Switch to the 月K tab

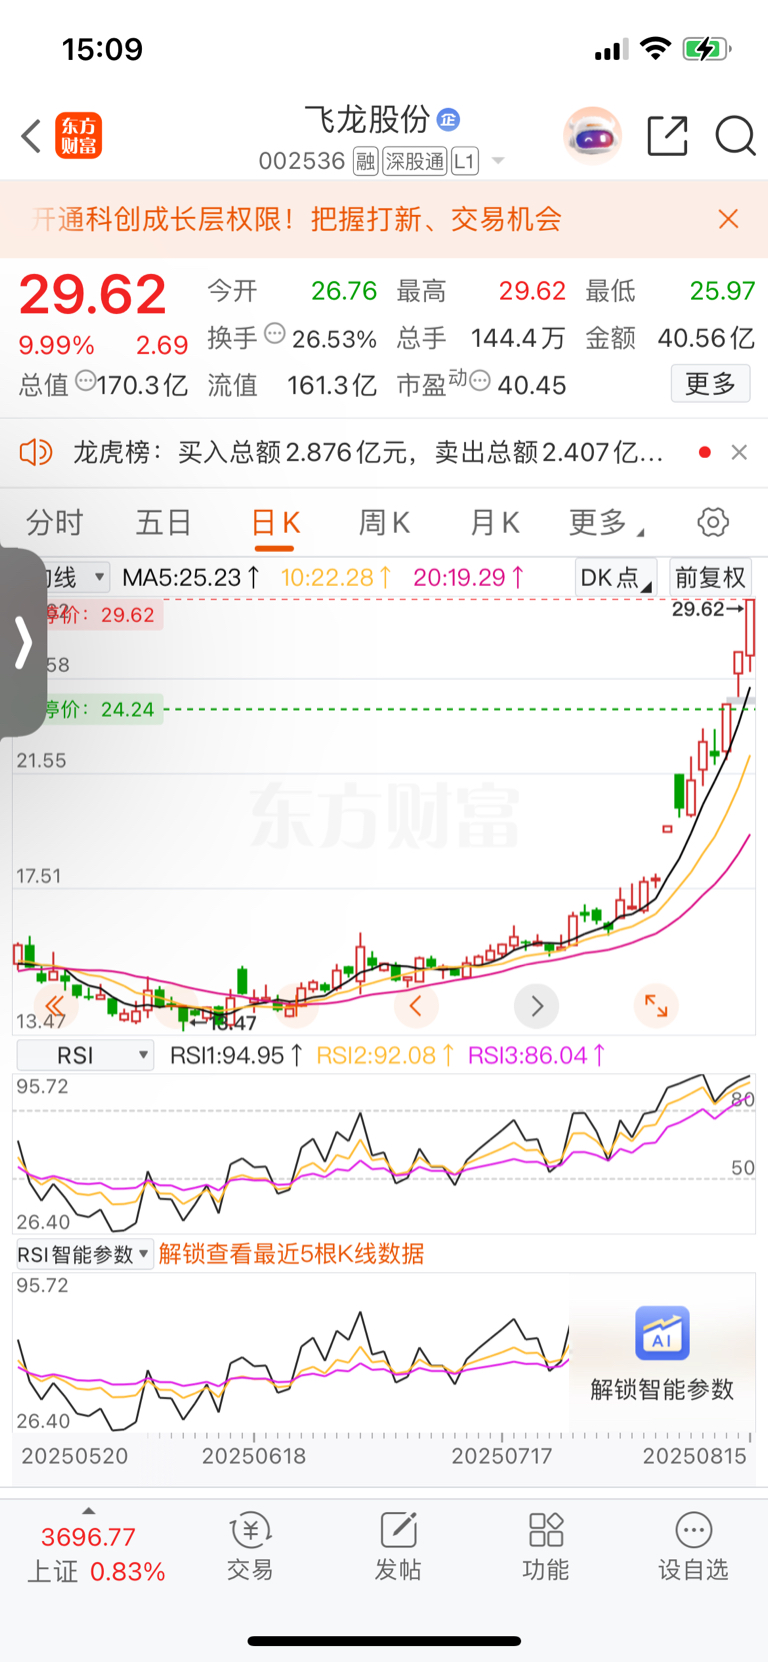pyautogui.click(x=494, y=522)
